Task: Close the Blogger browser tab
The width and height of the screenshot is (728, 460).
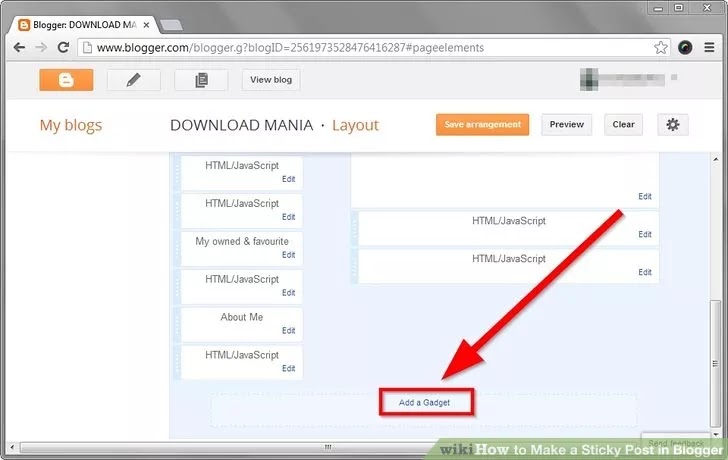Action: point(146,25)
